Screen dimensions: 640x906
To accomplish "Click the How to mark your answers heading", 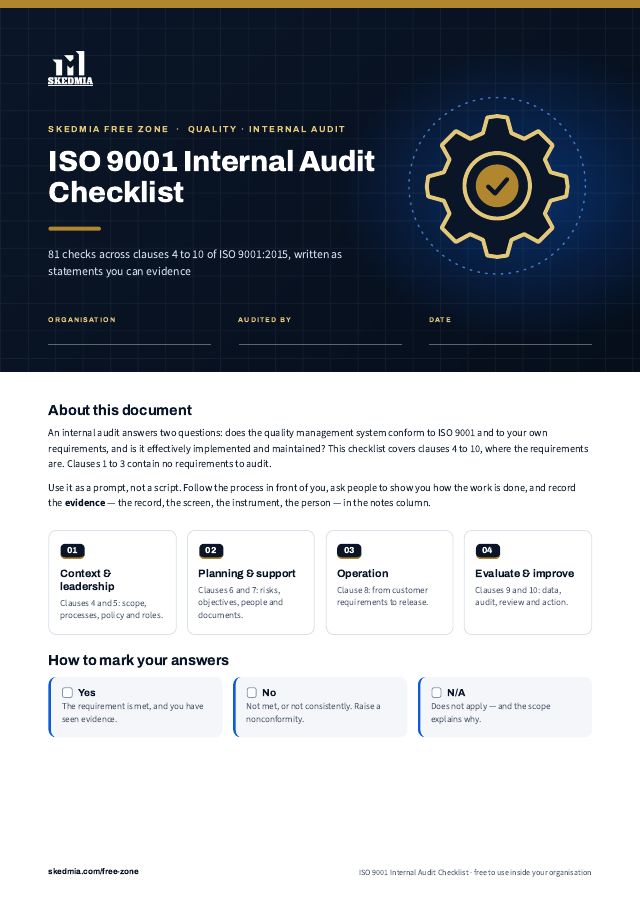I will (x=138, y=660).
